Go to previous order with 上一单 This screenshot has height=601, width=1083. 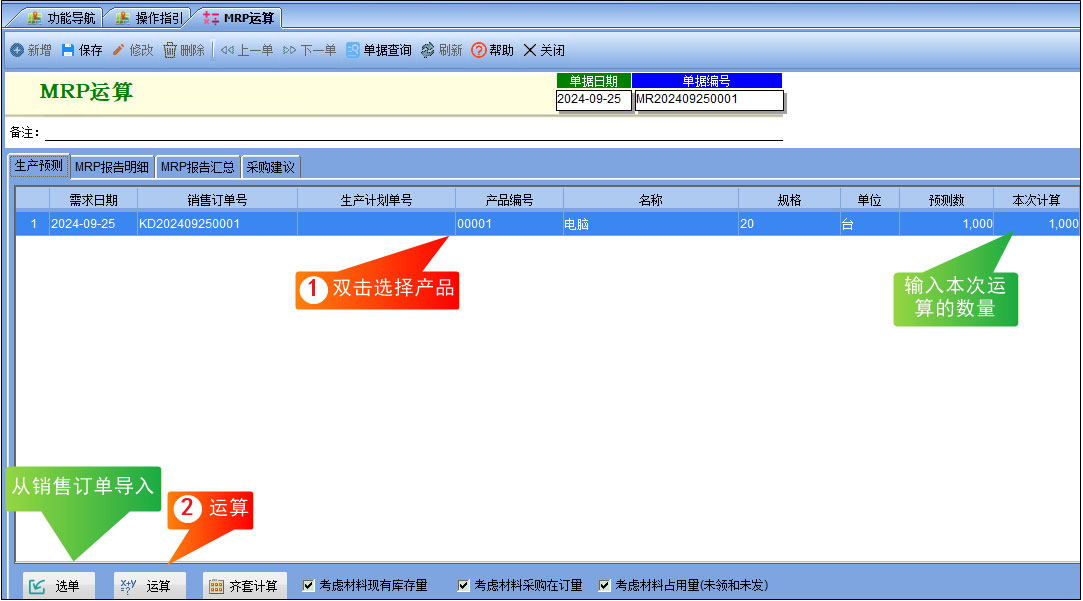click(247, 50)
